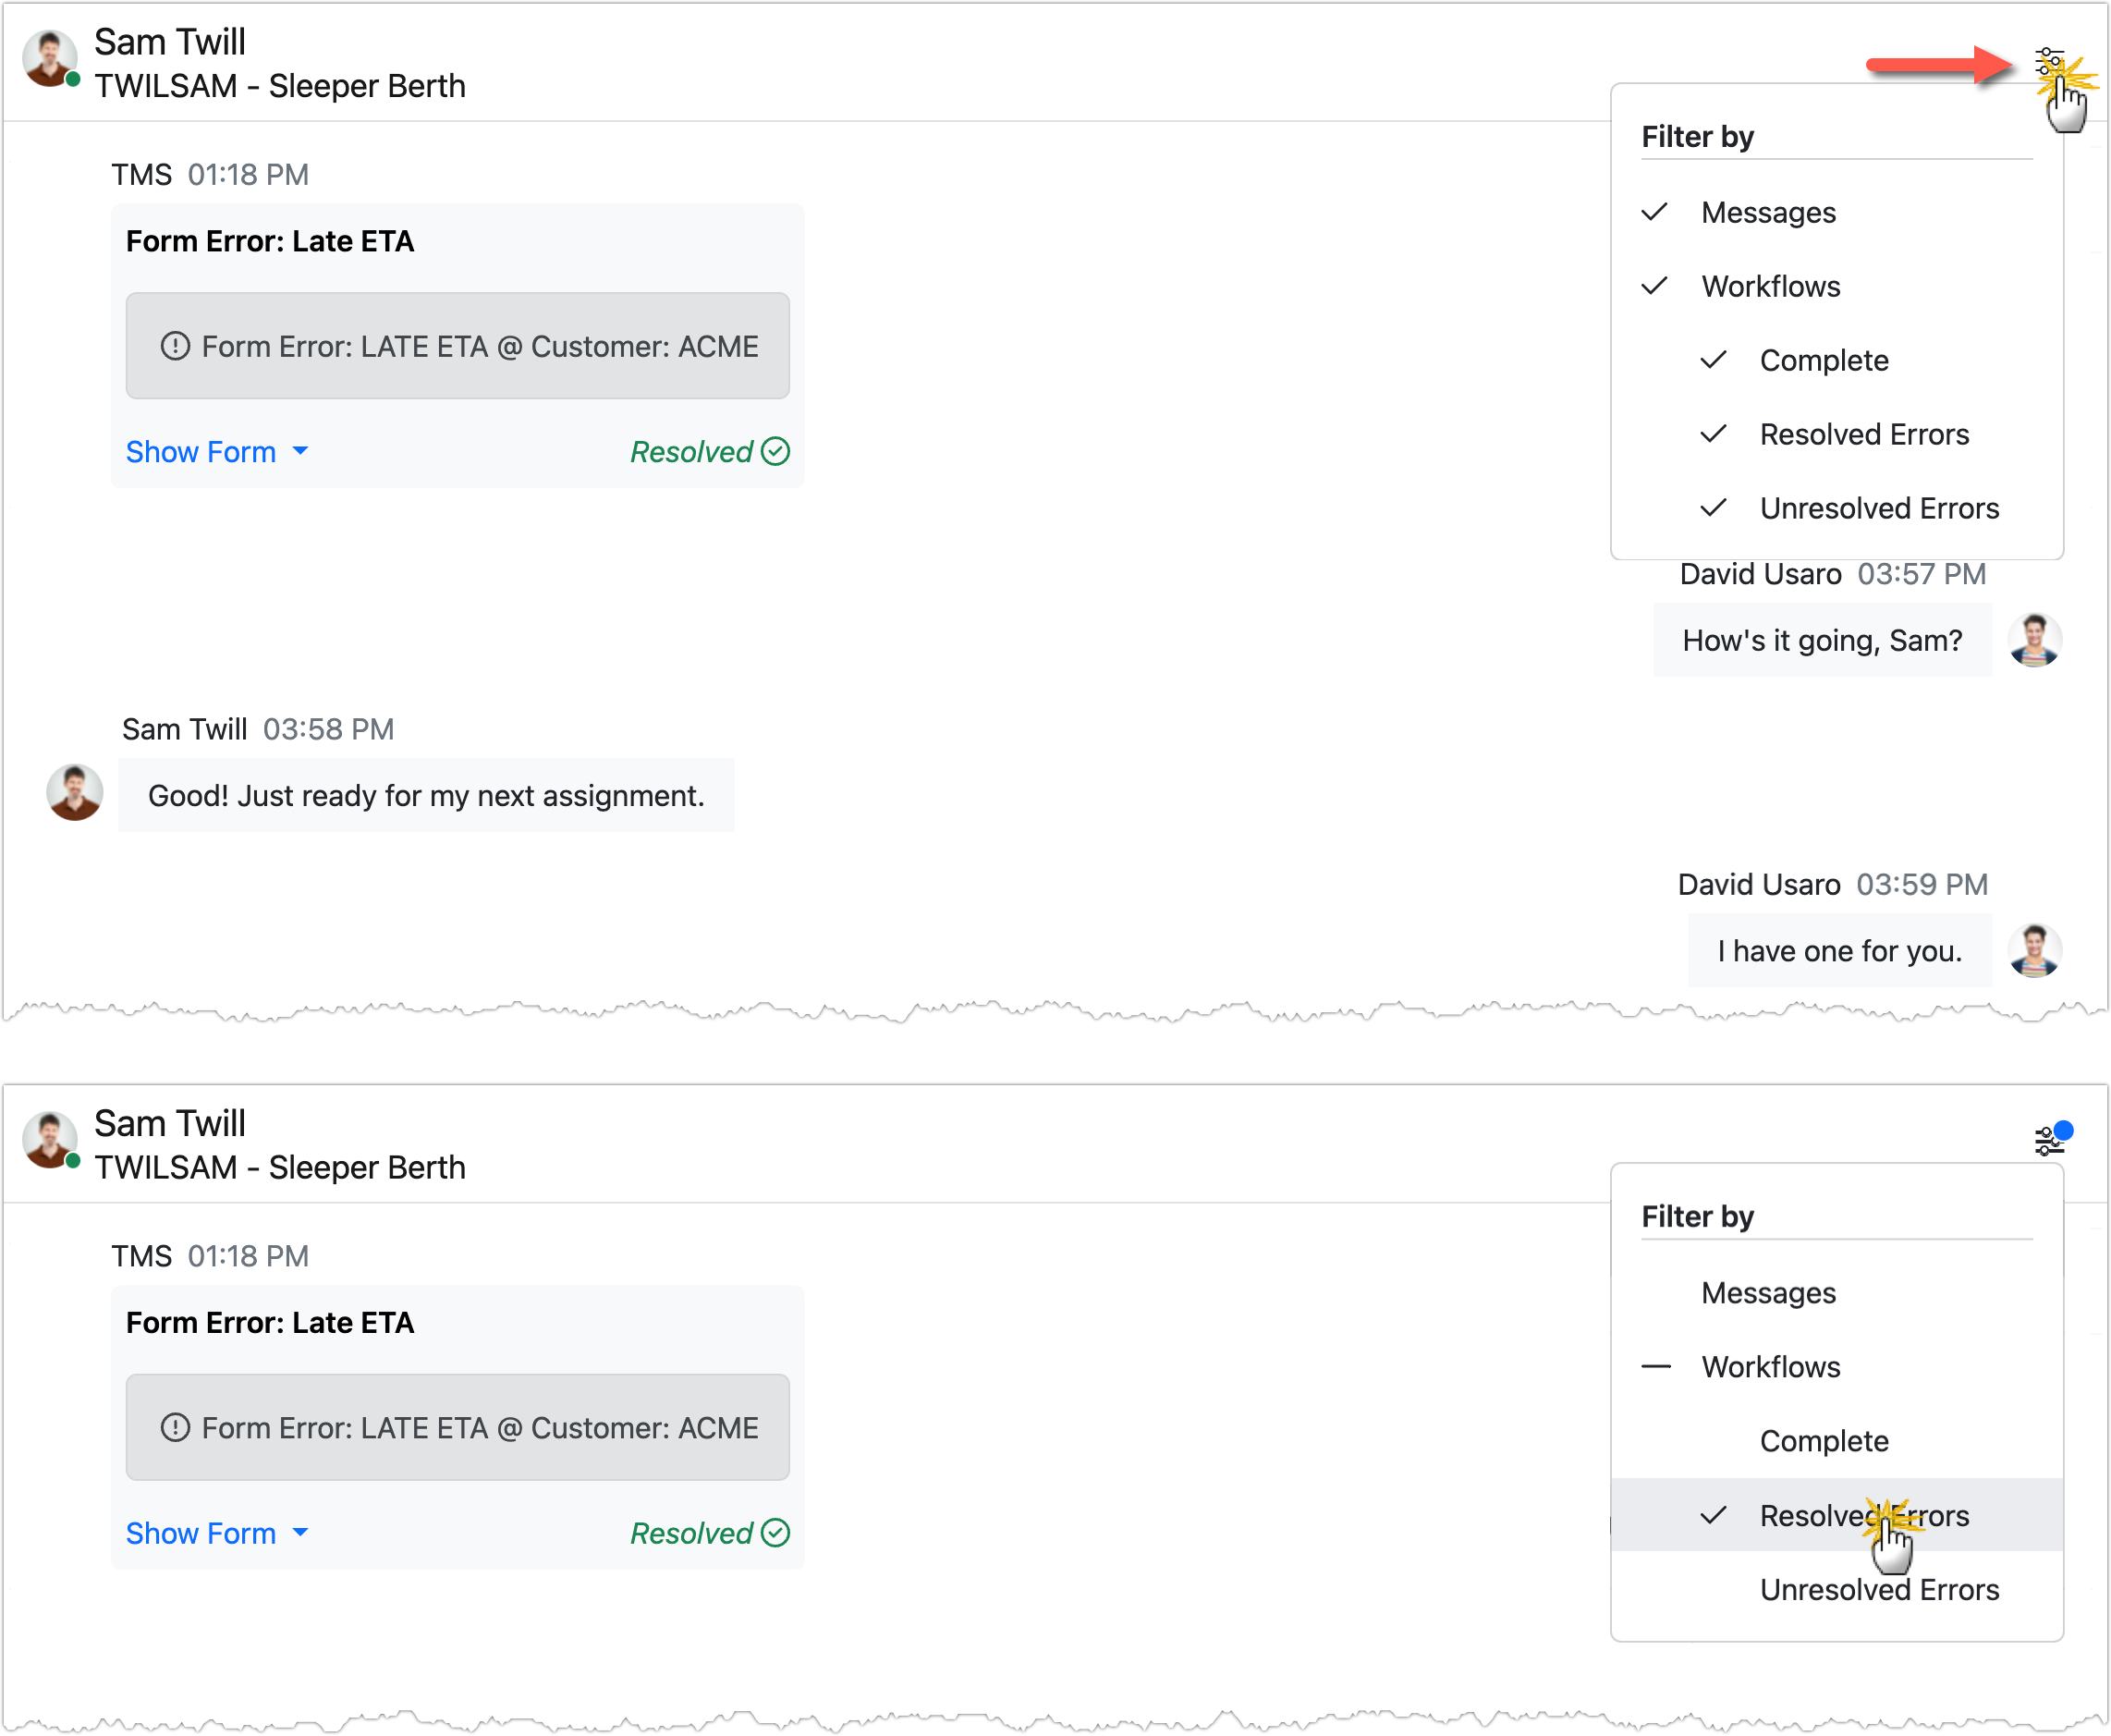Click the indeterminate Workflows checkbox dash
This screenshot has width=2111, height=1736.
tap(1655, 1366)
